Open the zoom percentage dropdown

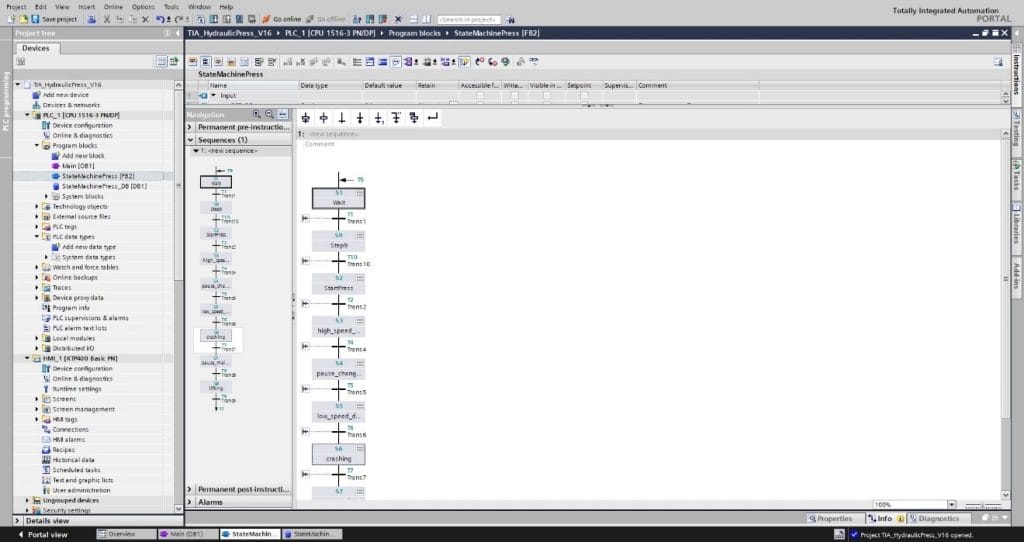[952, 505]
